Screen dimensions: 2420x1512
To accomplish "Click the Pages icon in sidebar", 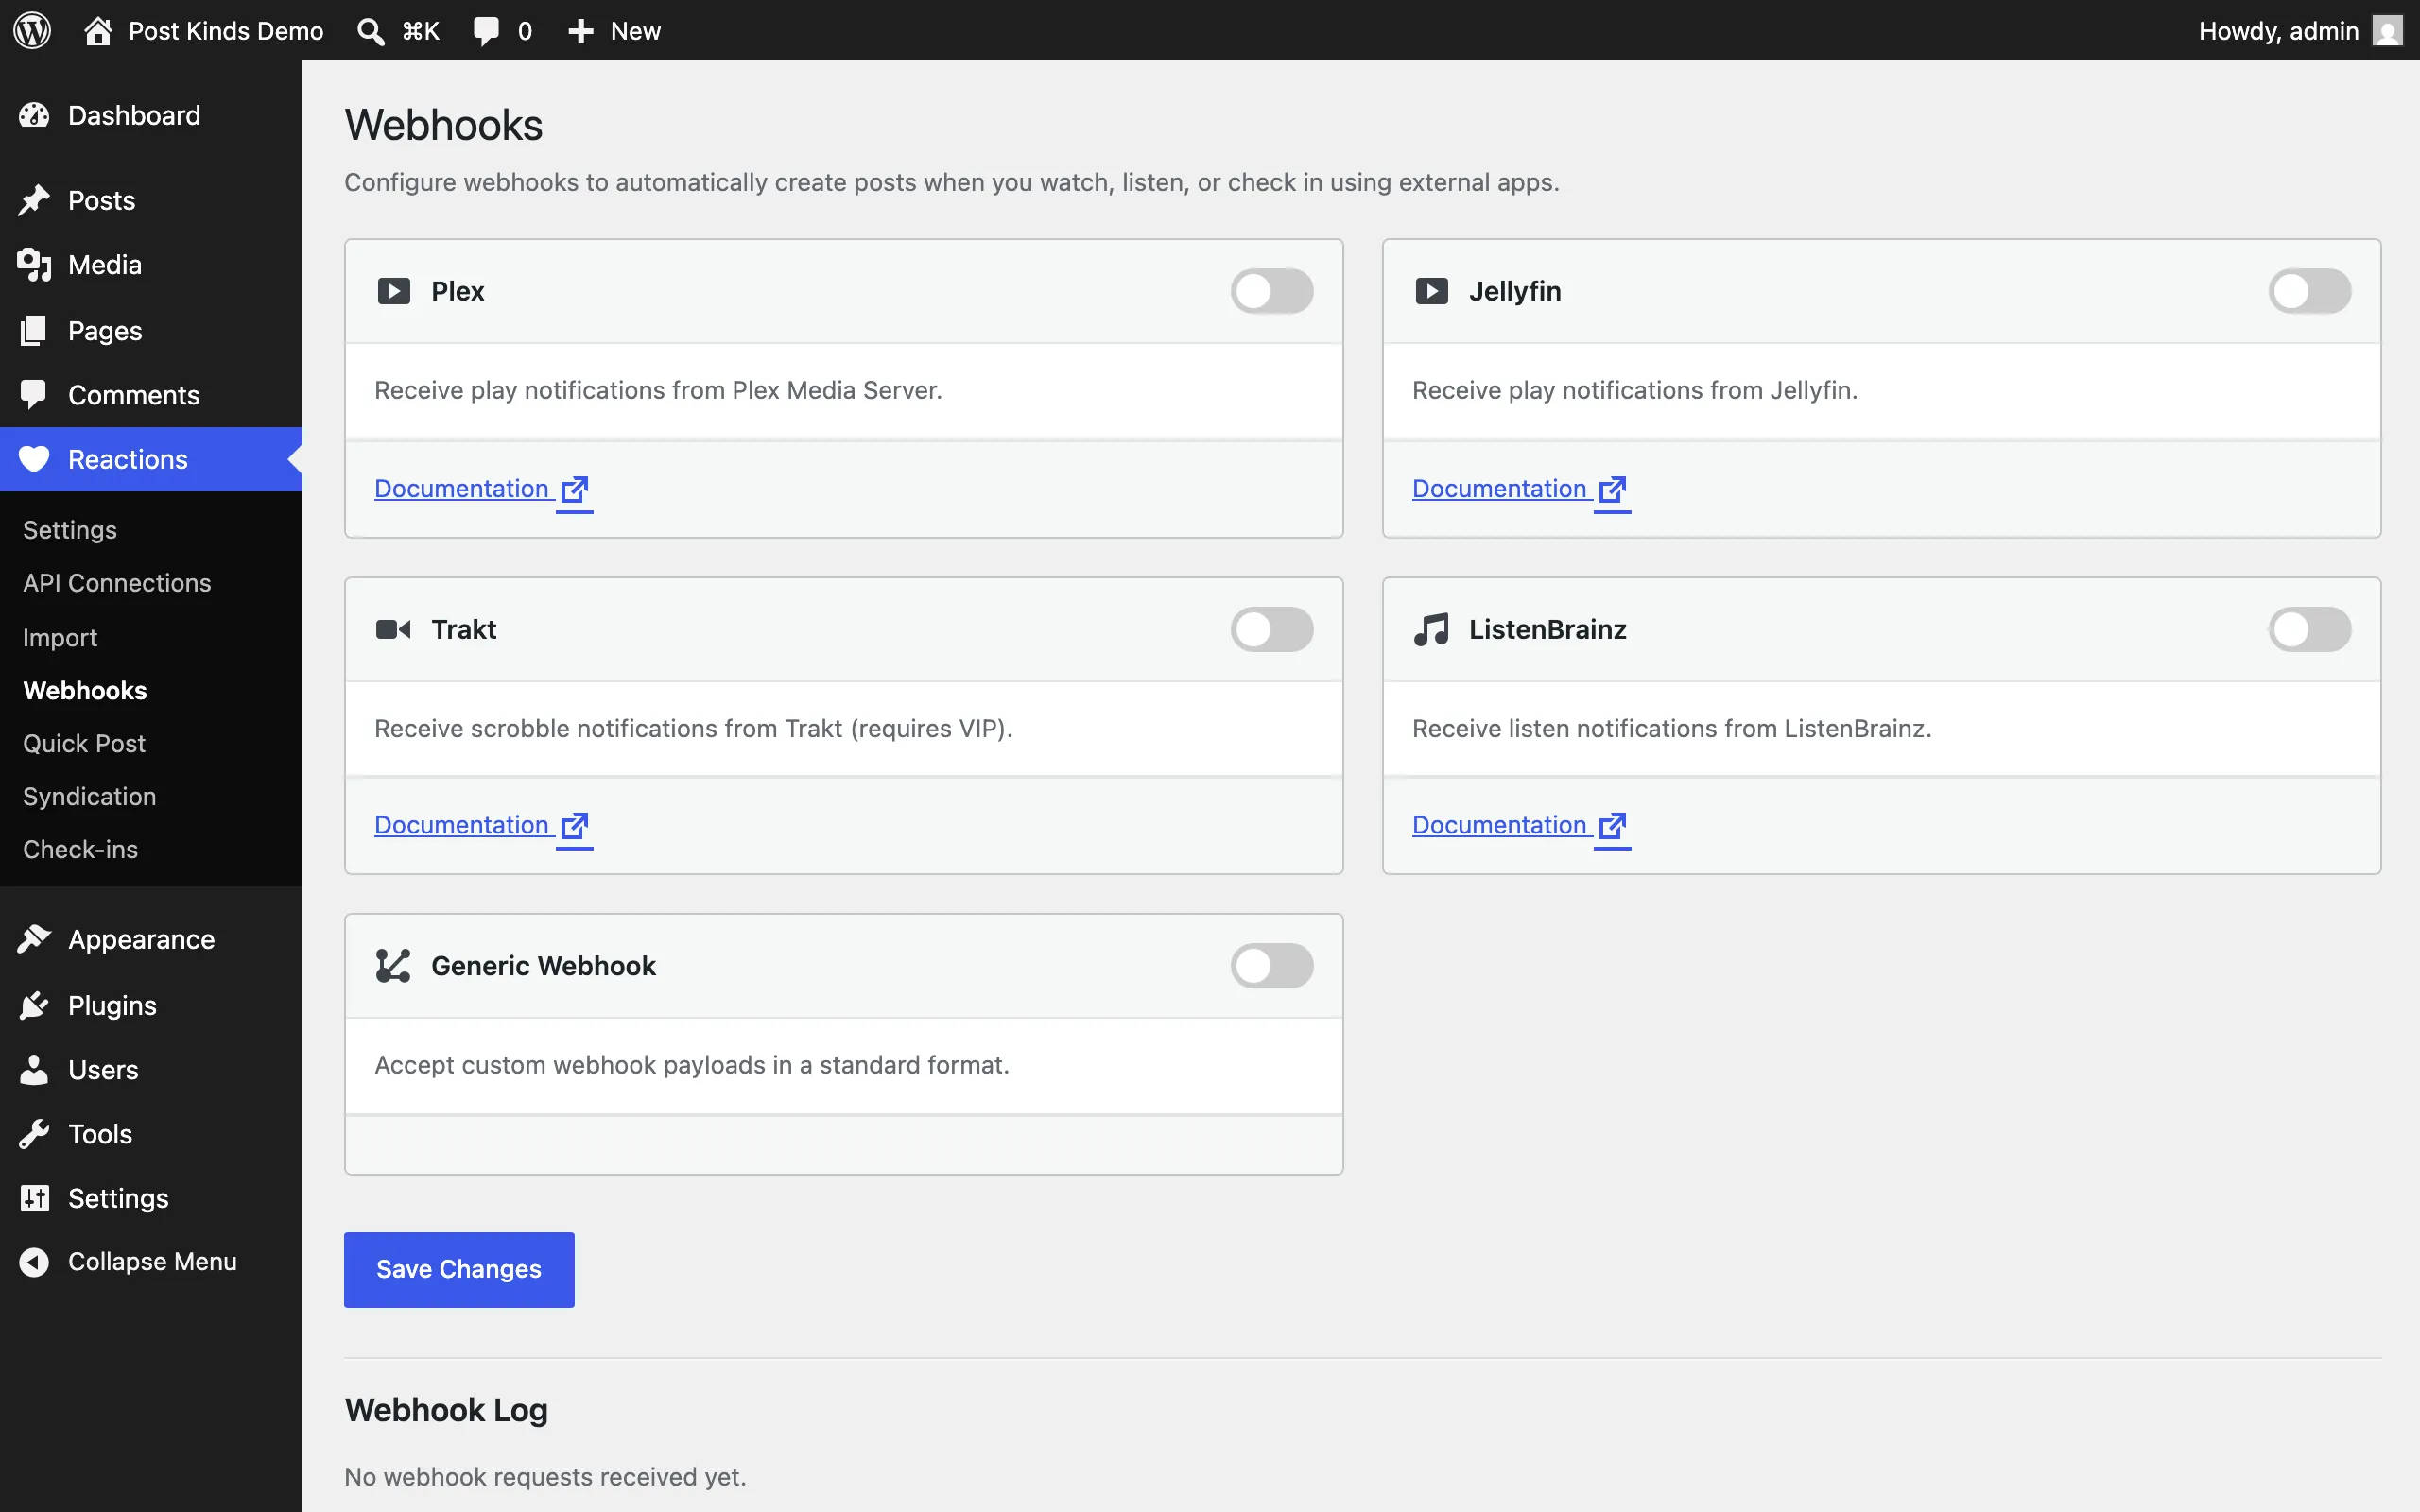I will 34,330.
